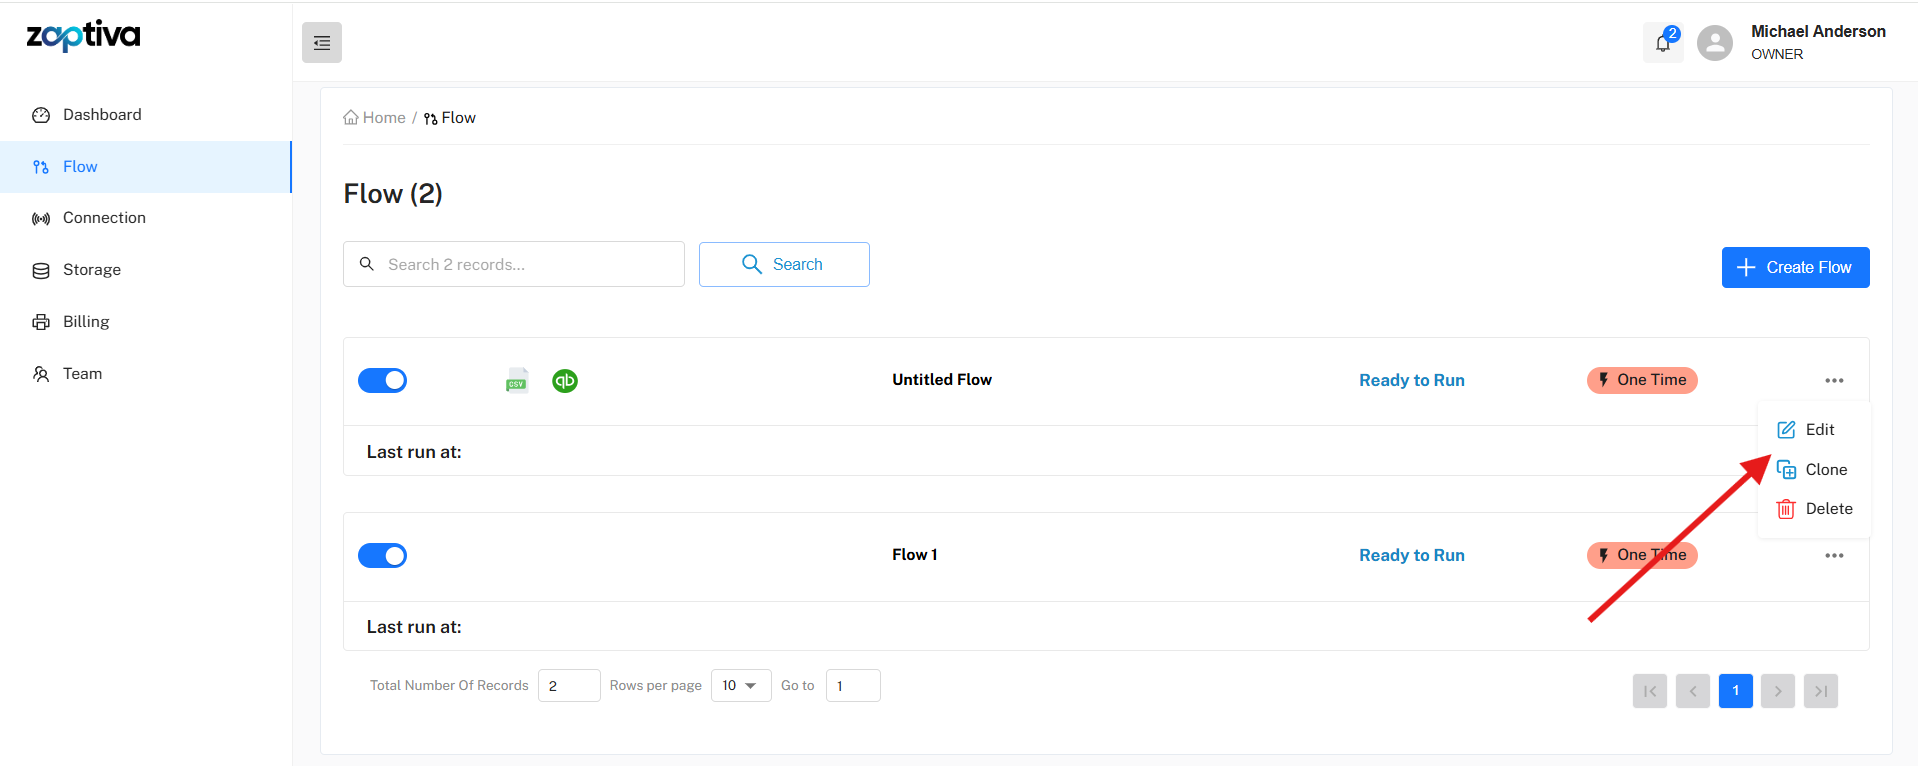Click the QuickBooks icon on Untitled Flow

click(565, 381)
